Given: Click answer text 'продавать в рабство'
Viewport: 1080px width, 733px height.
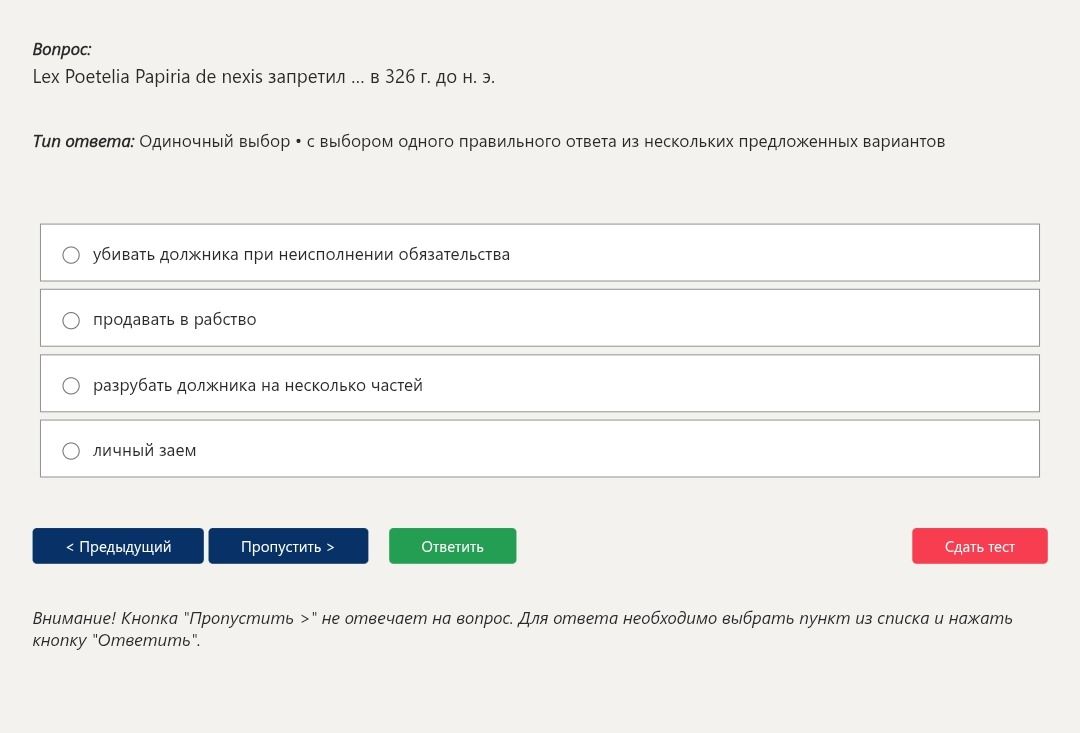Looking at the screenshot, I should coord(174,320).
